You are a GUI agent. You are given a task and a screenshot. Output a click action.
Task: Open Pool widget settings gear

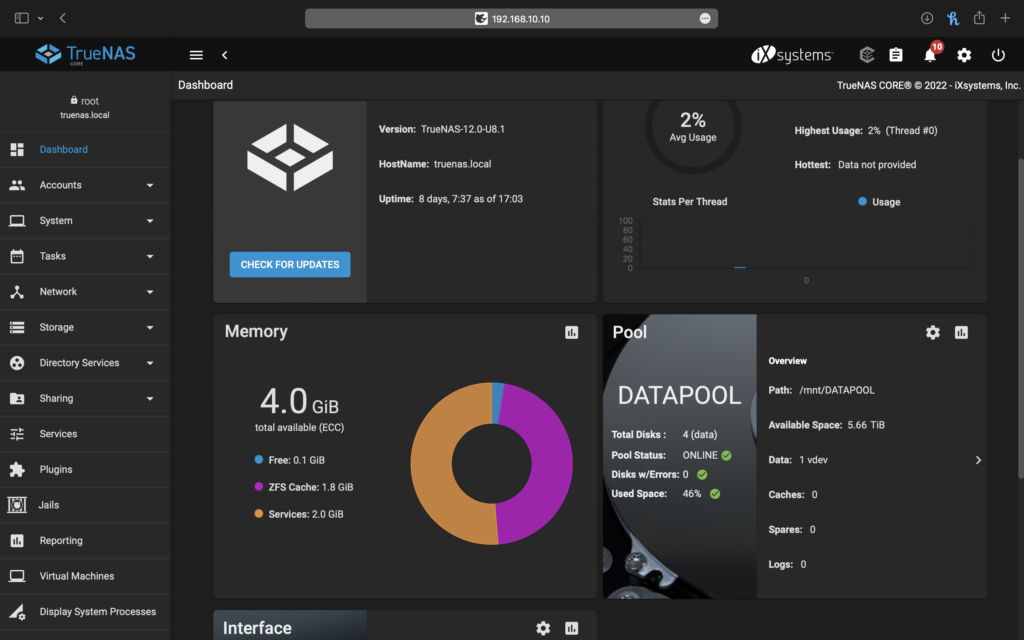pos(933,332)
